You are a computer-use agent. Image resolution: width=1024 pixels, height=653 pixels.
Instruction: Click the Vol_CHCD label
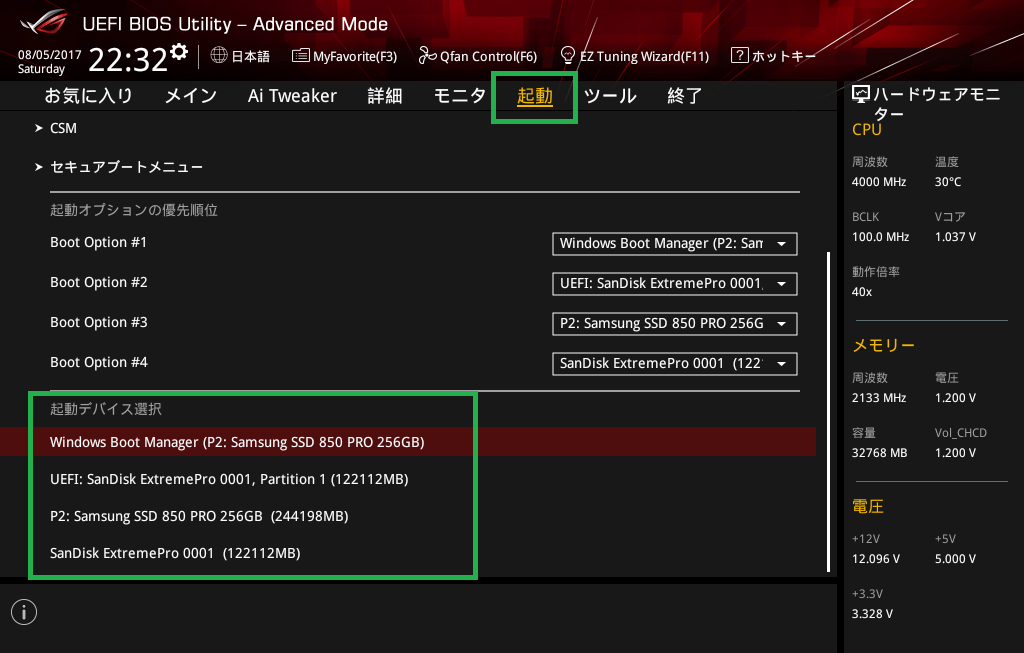coord(961,433)
